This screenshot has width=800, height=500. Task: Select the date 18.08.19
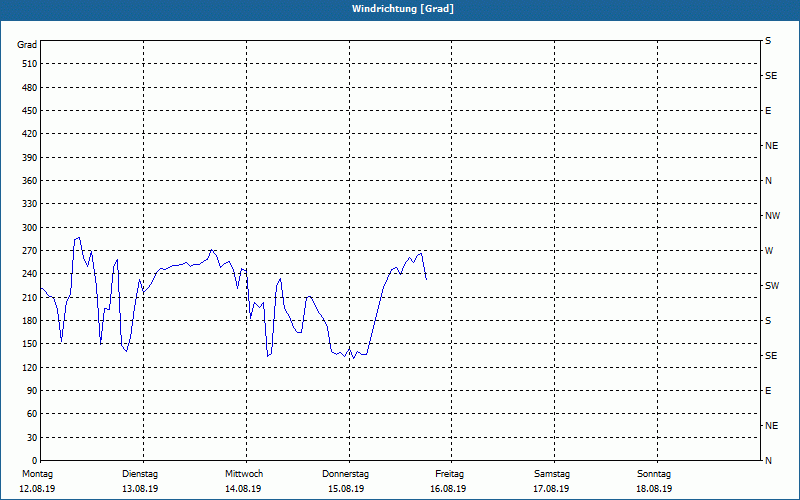coord(654,489)
